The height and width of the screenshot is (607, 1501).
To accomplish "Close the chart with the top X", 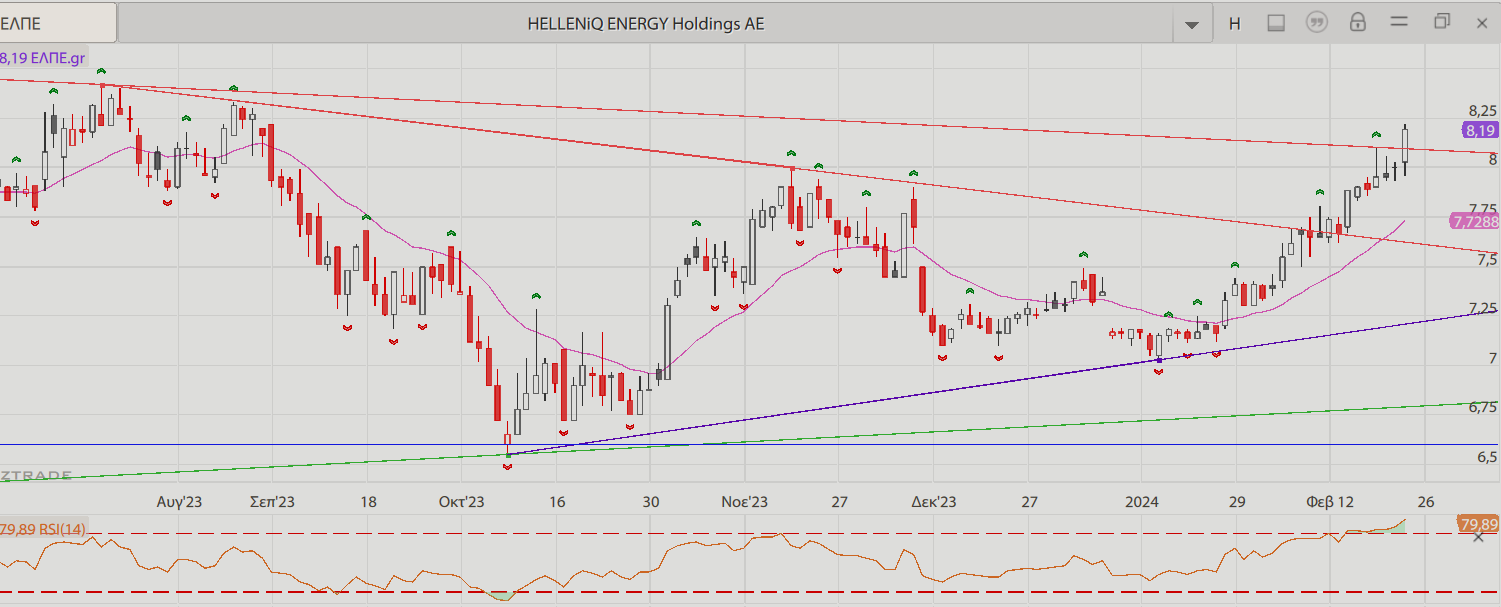I will (x=1482, y=22).
